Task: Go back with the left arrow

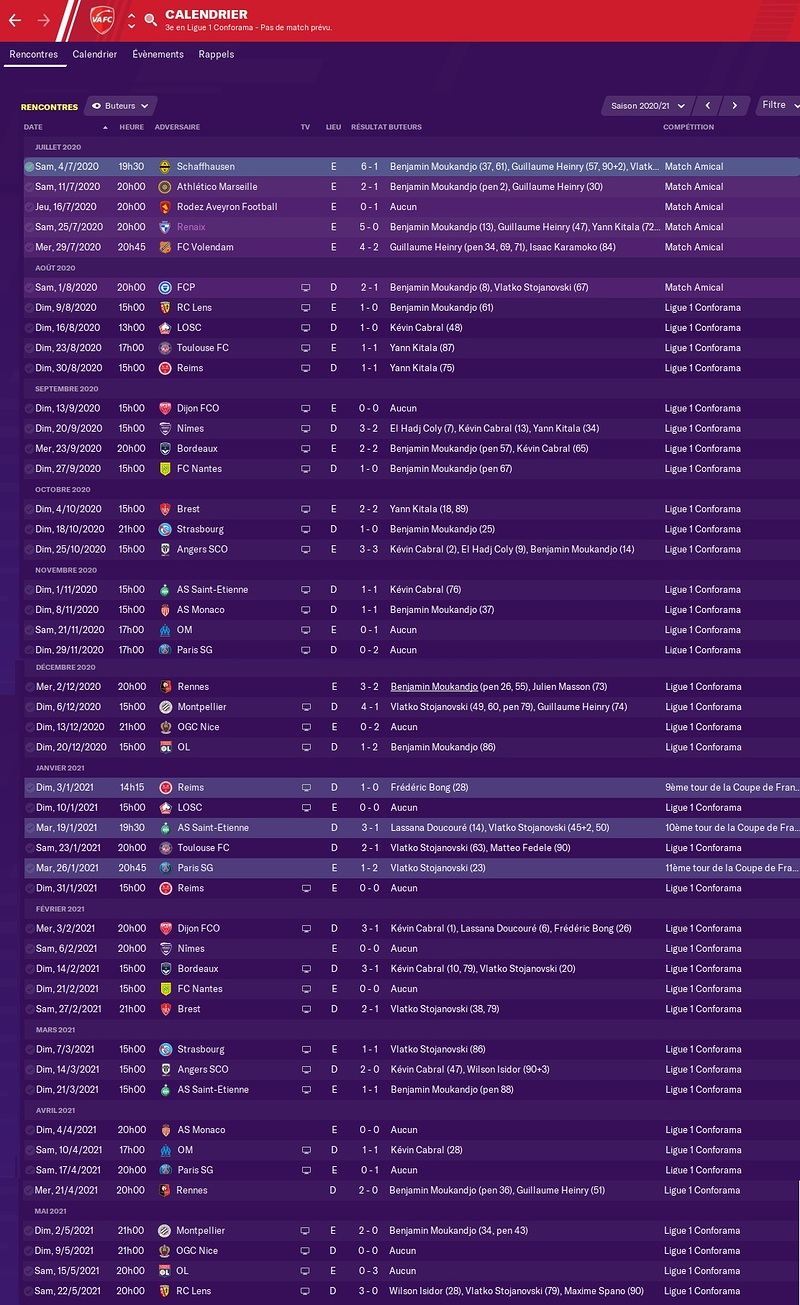Action: click(x=14, y=20)
